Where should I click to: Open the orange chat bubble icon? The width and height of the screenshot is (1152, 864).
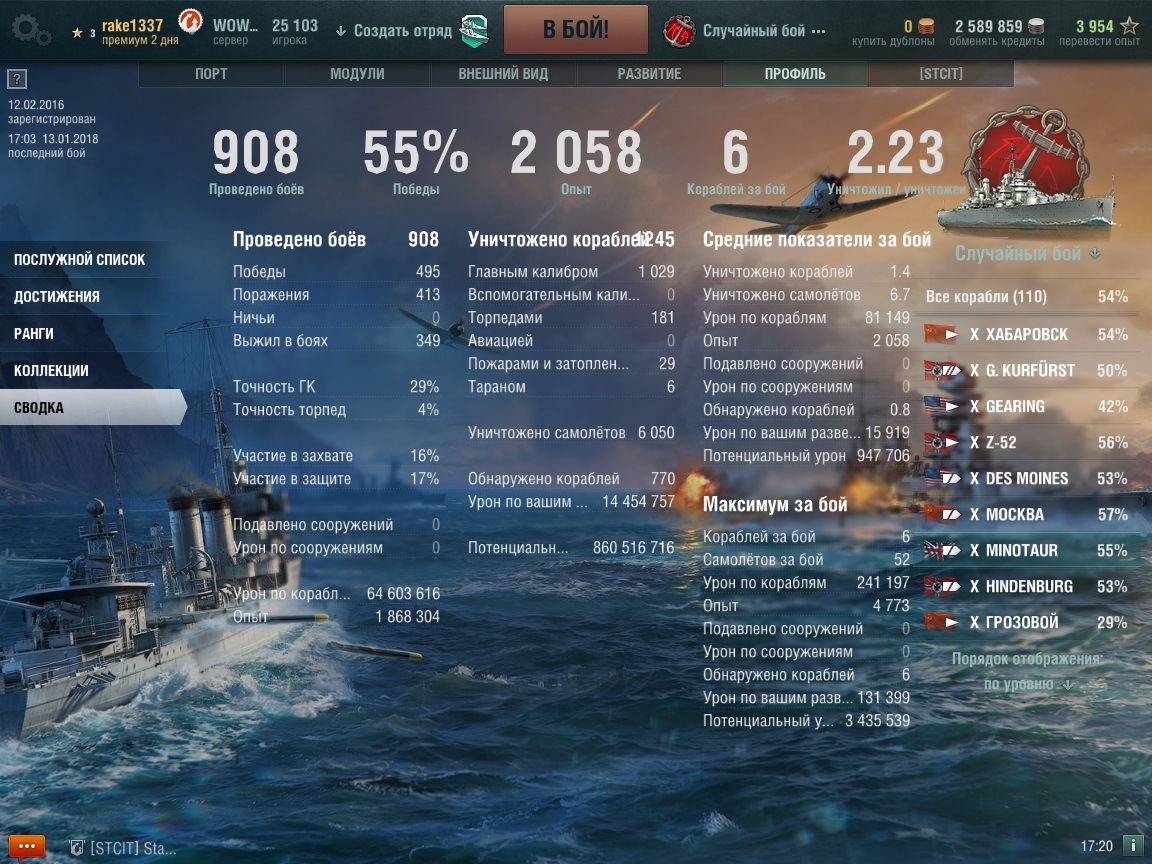tap(27, 847)
